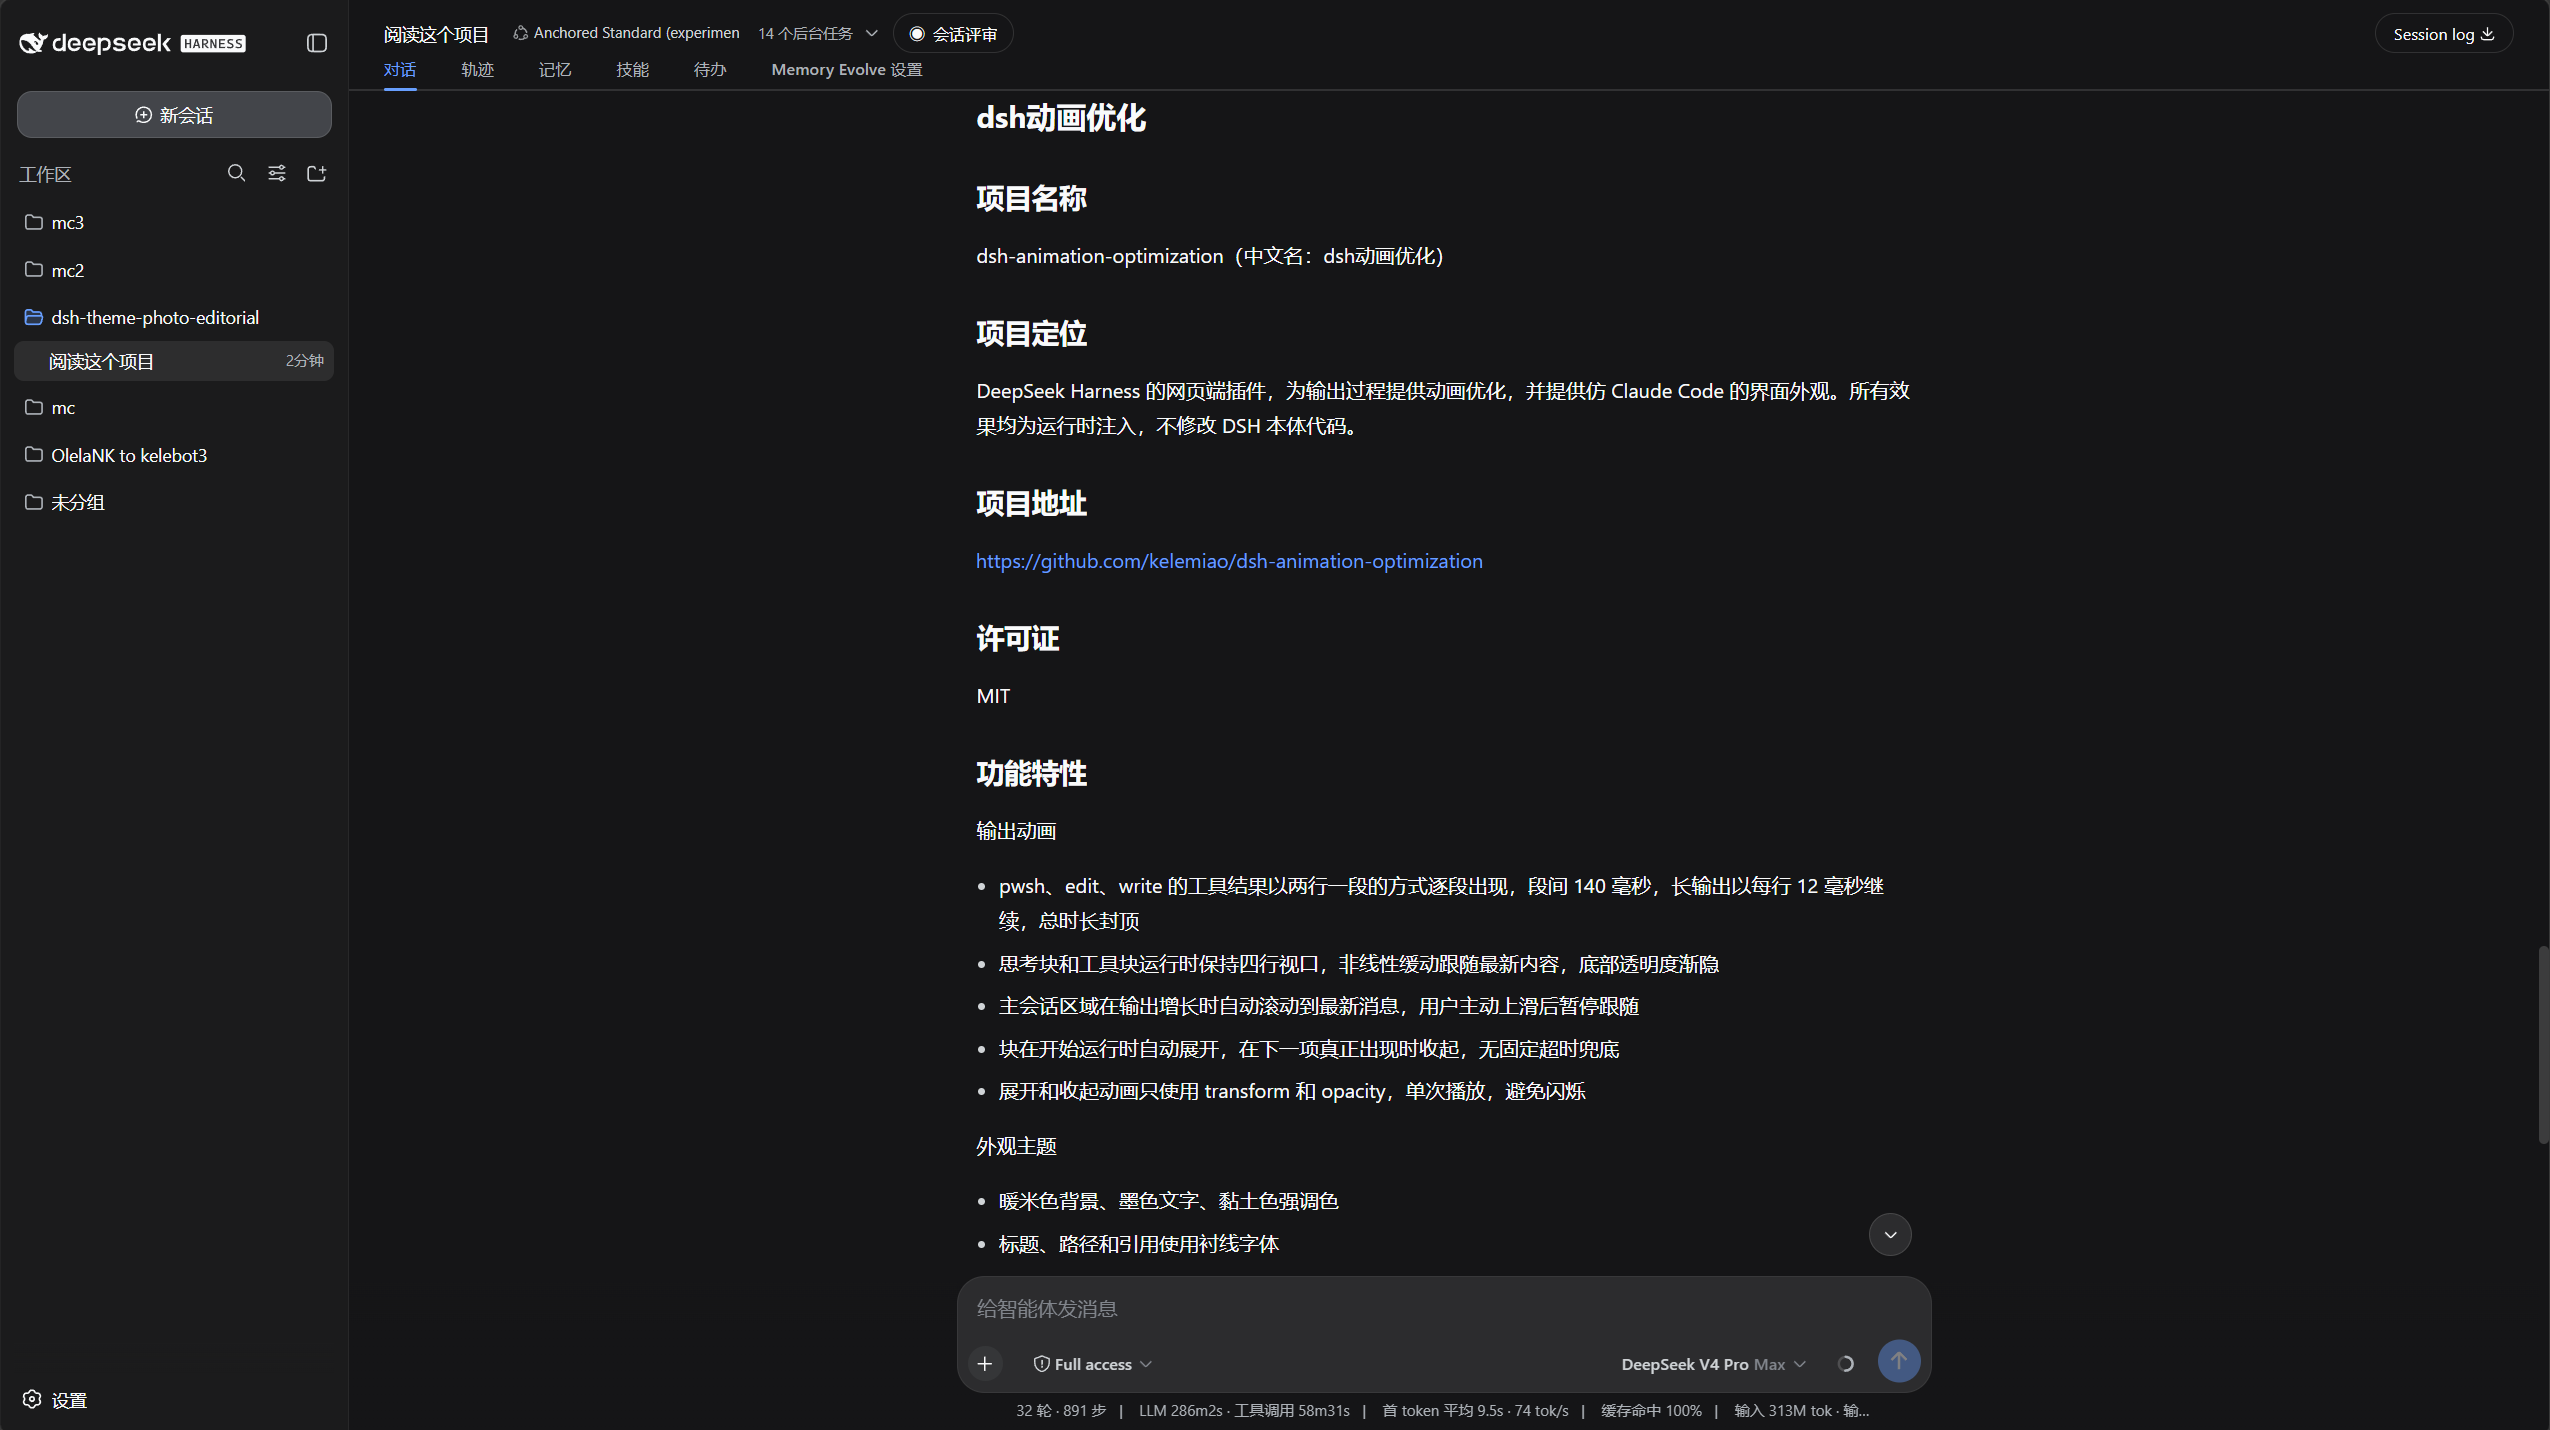Download the Session log
Image resolution: width=2550 pixels, height=1430 pixels.
click(x=2443, y=34)
